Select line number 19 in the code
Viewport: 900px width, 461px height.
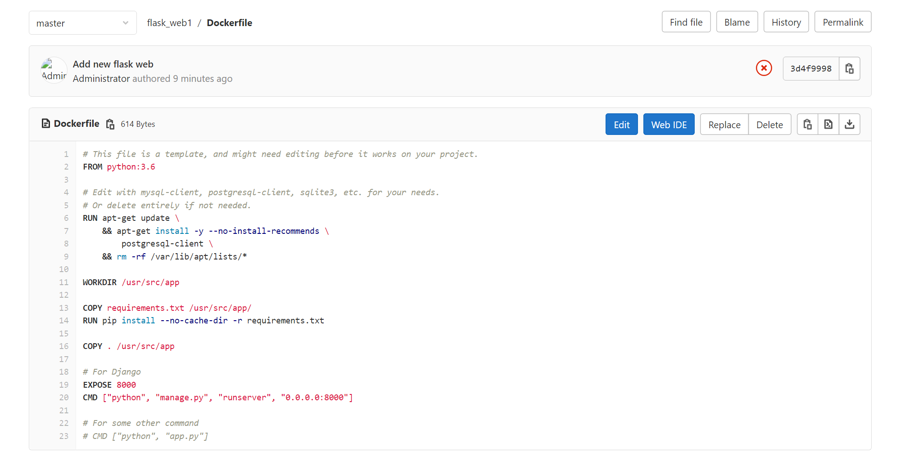[65, 385]
